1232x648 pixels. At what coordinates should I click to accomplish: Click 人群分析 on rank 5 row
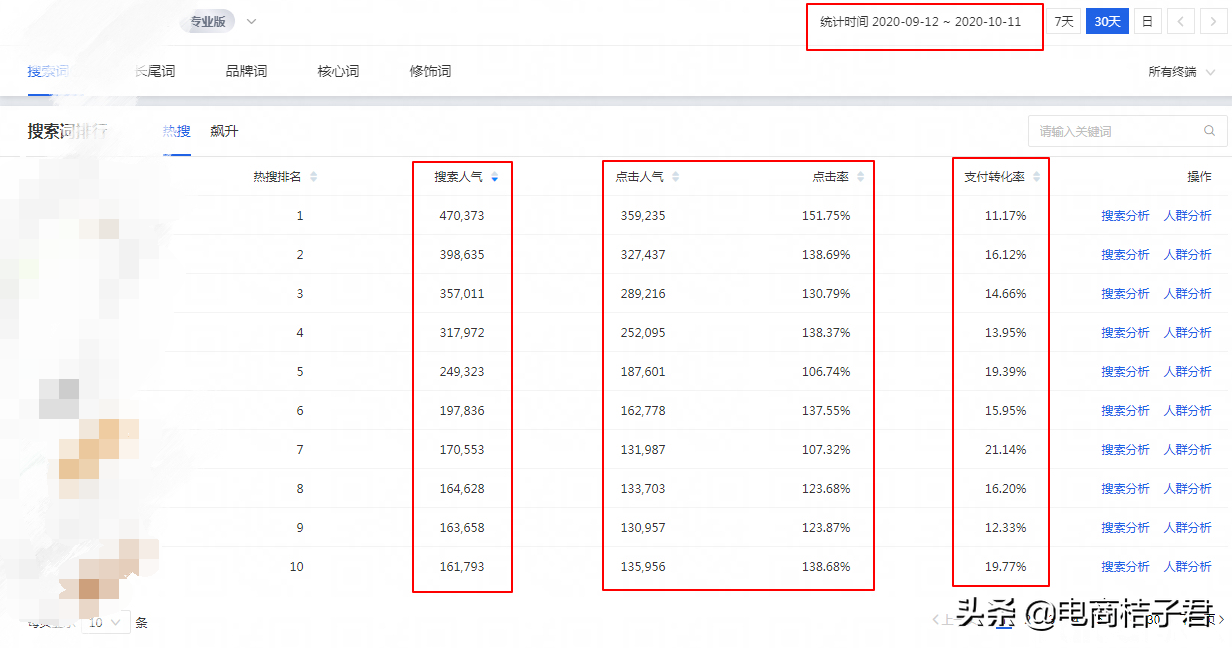click(1188, 371)
